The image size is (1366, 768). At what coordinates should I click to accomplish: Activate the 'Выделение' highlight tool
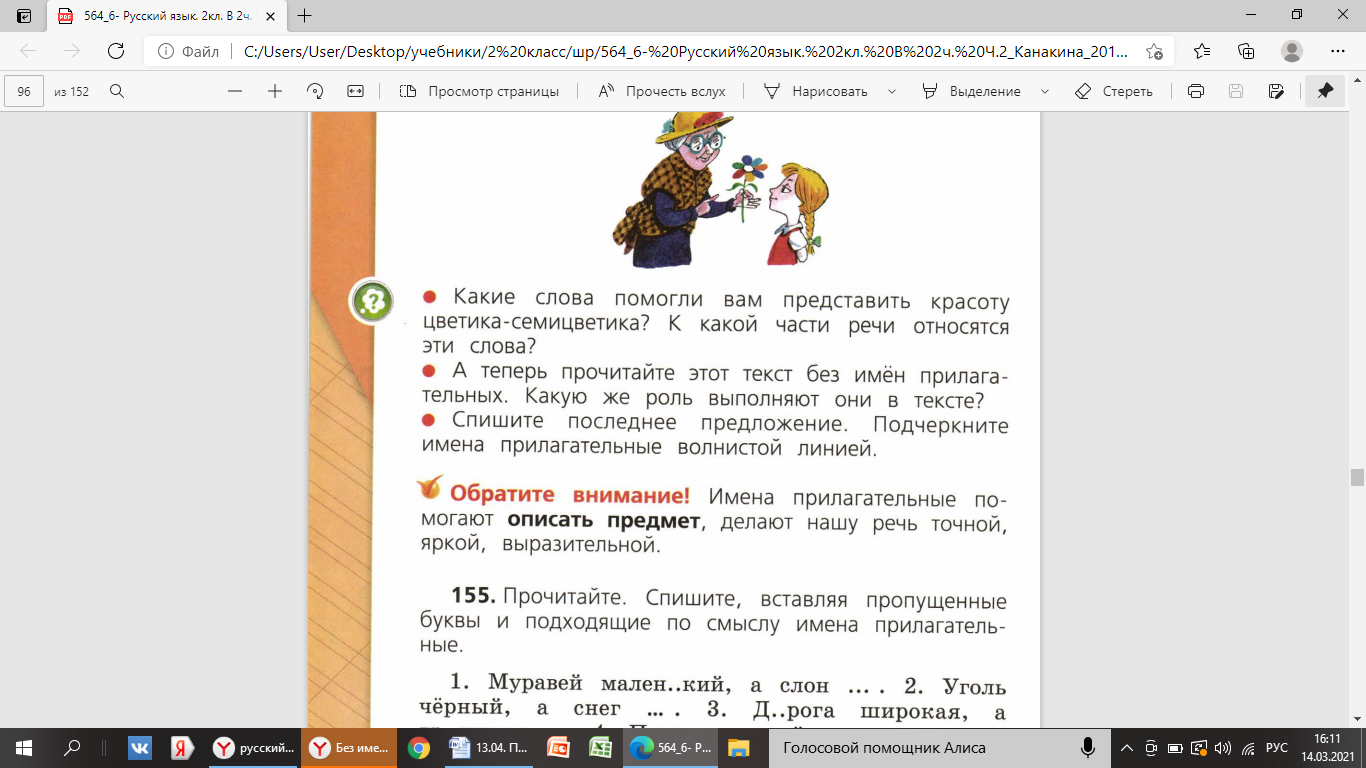[972, 91]
